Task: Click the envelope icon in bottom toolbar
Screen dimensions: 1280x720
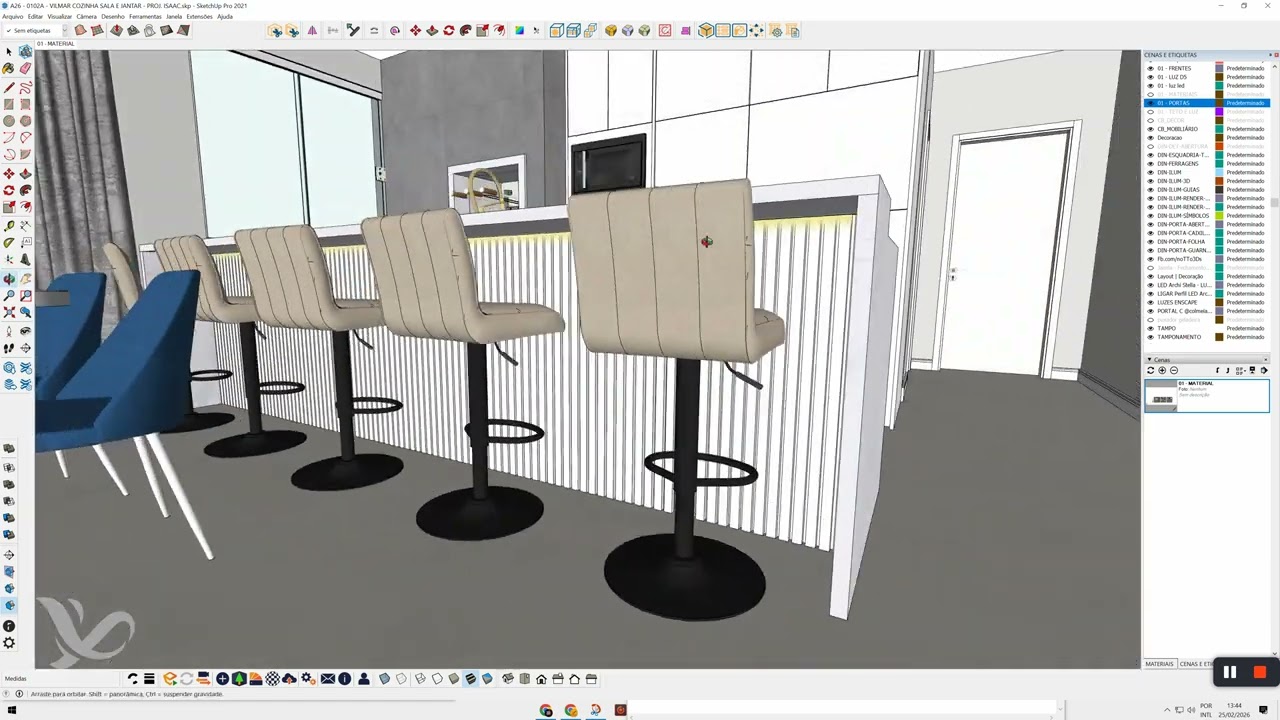Action: [328, 679]
